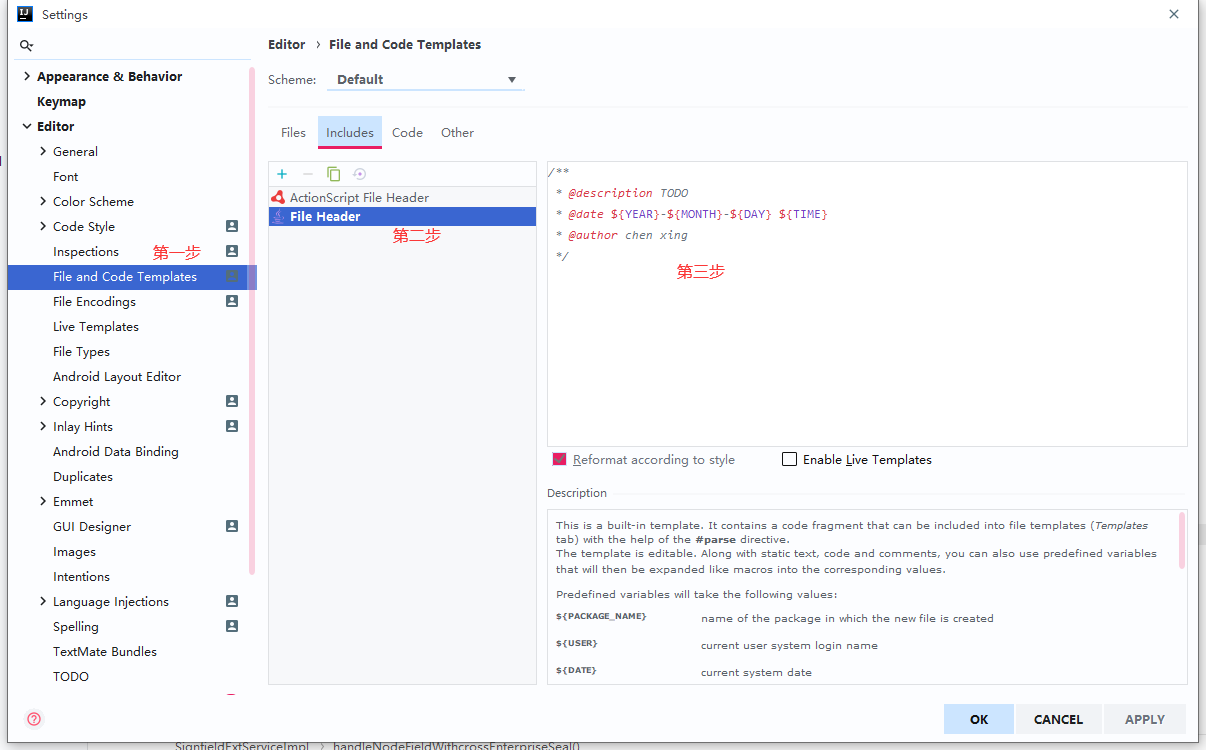Click the project-level icon beside Inlay Hints

232,426
